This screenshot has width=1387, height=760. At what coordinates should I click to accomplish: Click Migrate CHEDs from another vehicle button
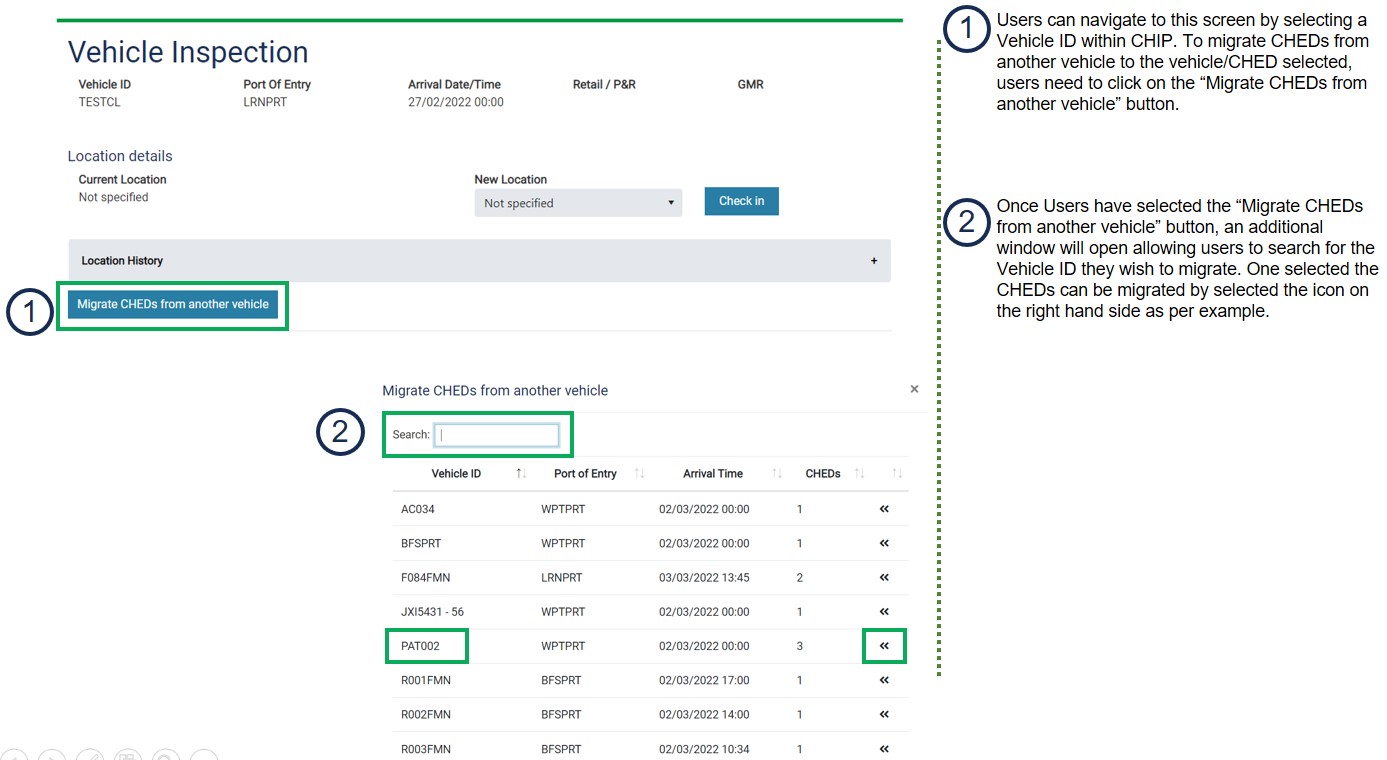tap(173, 304)
